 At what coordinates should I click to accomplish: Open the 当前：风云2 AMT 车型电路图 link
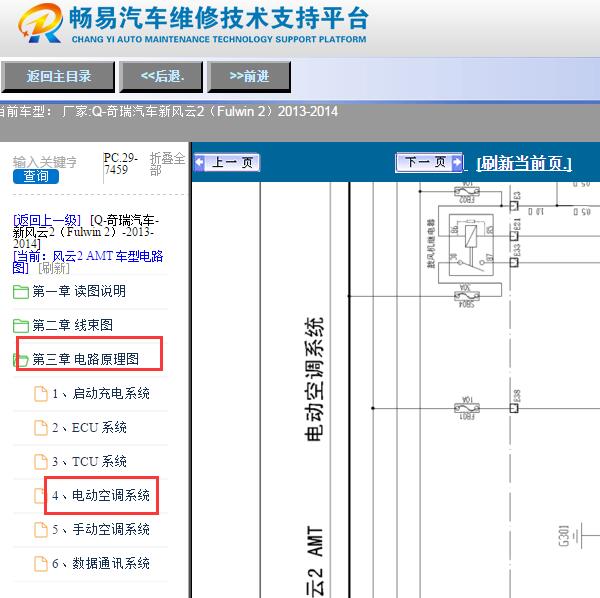88,262
